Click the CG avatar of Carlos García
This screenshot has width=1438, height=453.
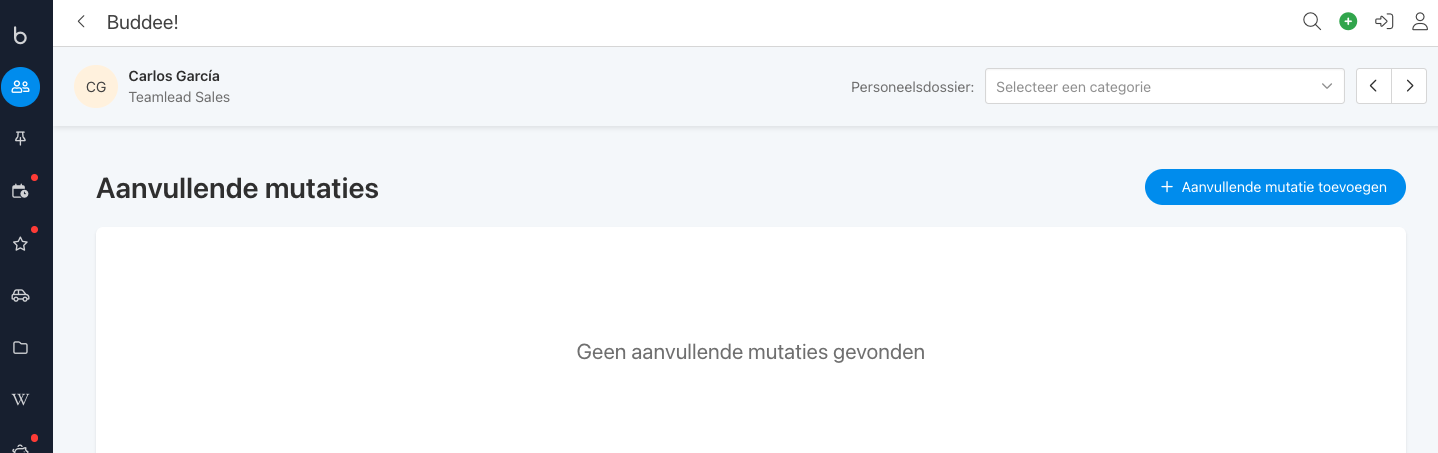point(96,87)
